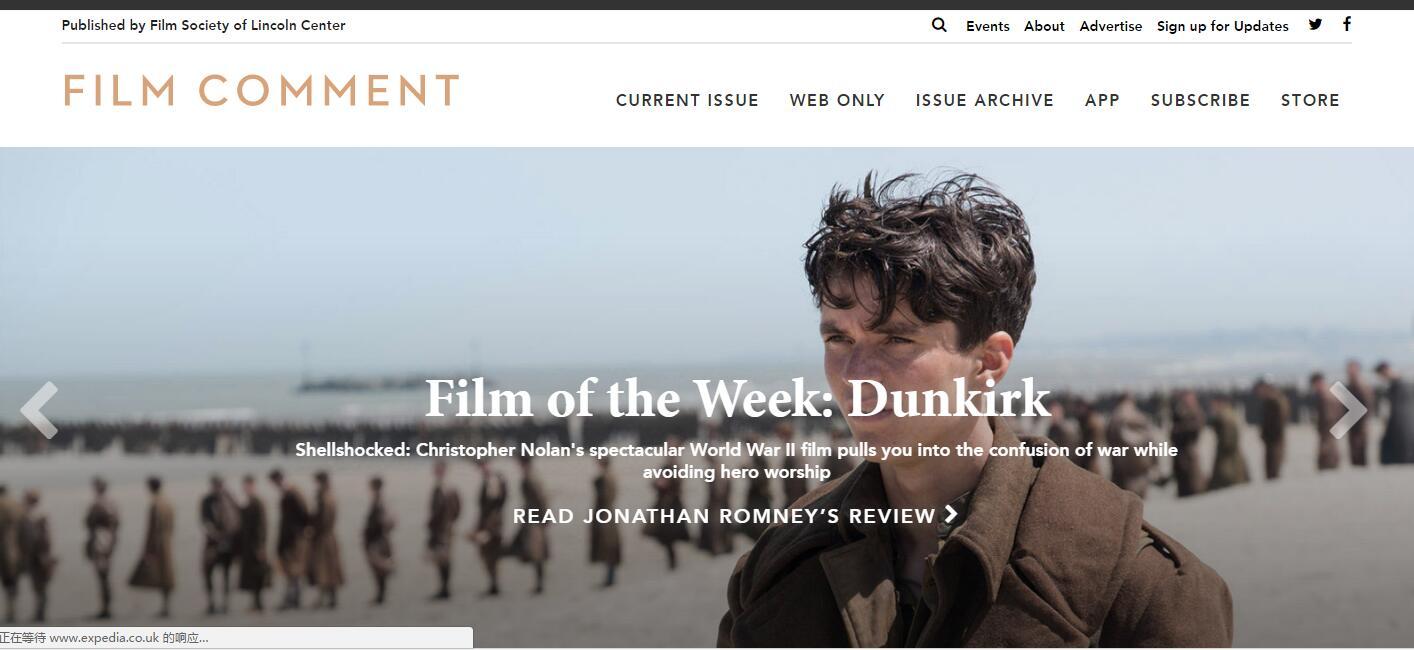Click chevron after Read Jonathan Romney's Review
The height and width of the screenshot is (650, 1414).
tap(951, 514)
